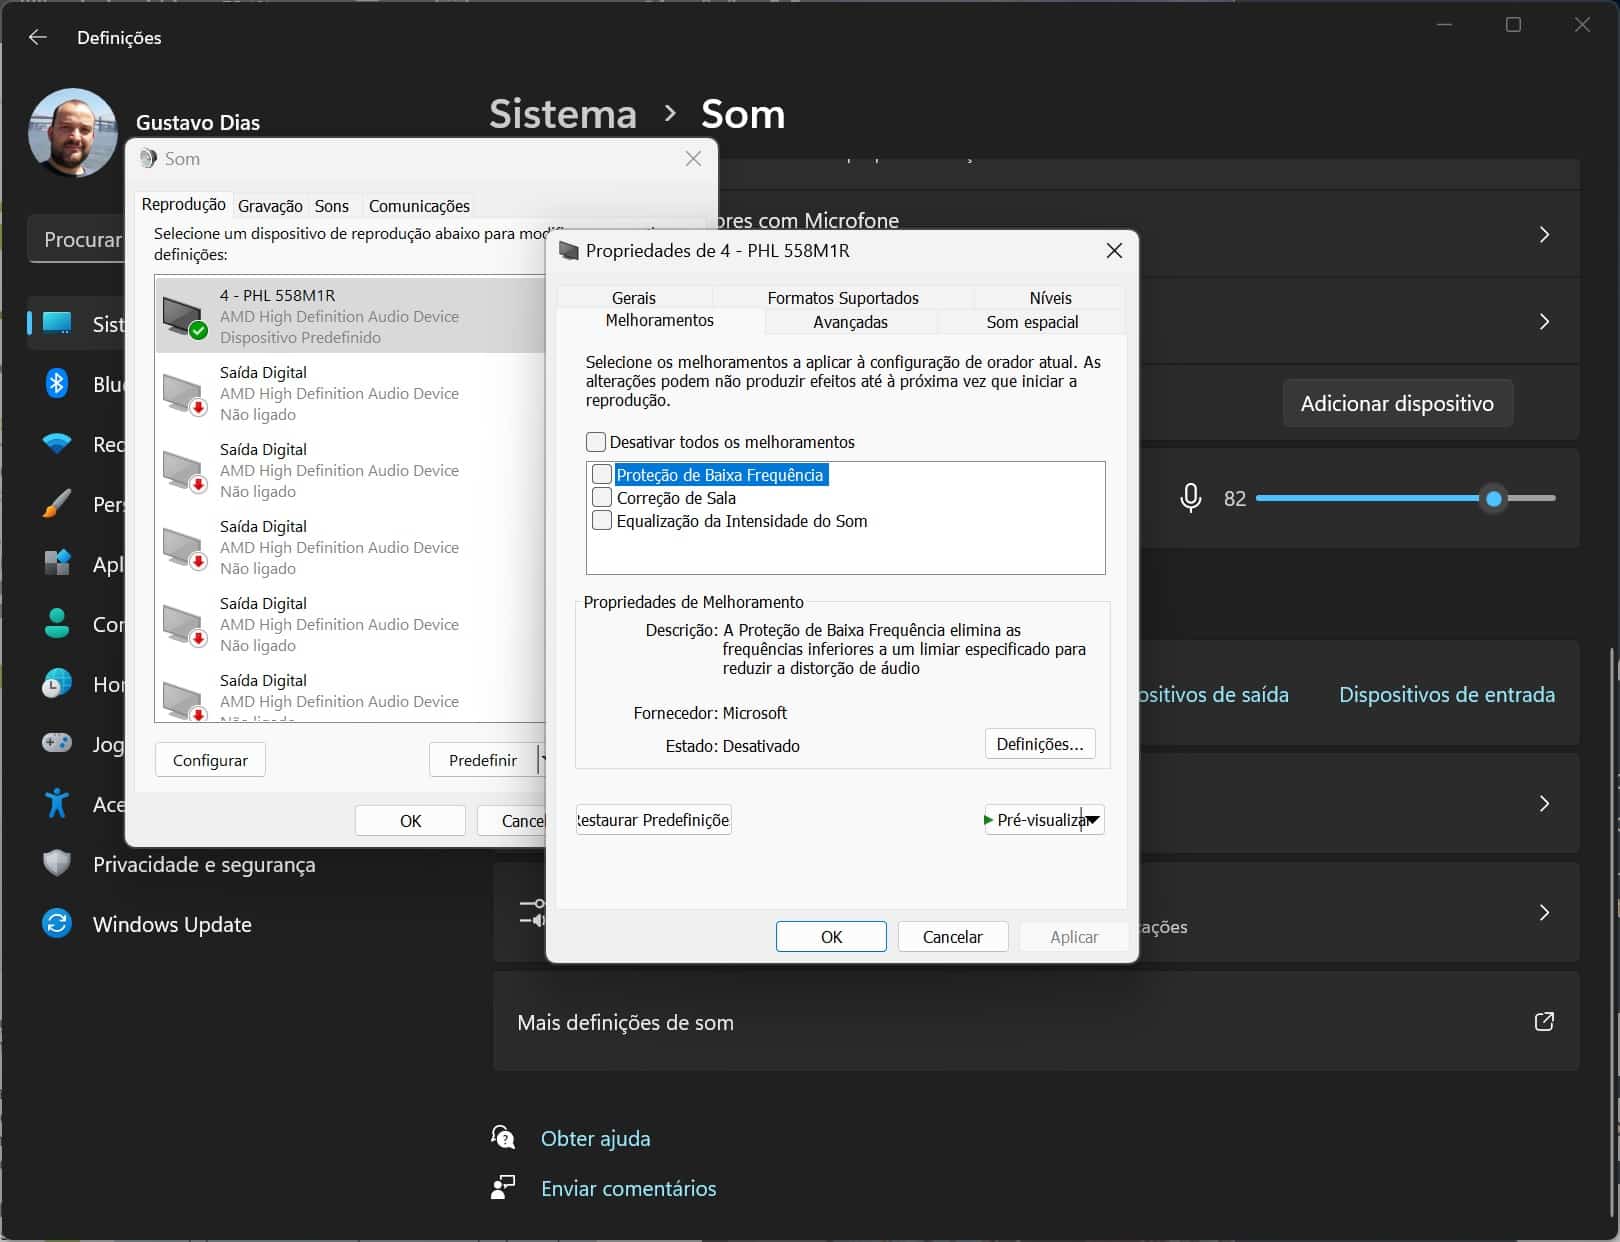
Task: Click the Adicionar dispositivo button
Action: pos(1396,404)
